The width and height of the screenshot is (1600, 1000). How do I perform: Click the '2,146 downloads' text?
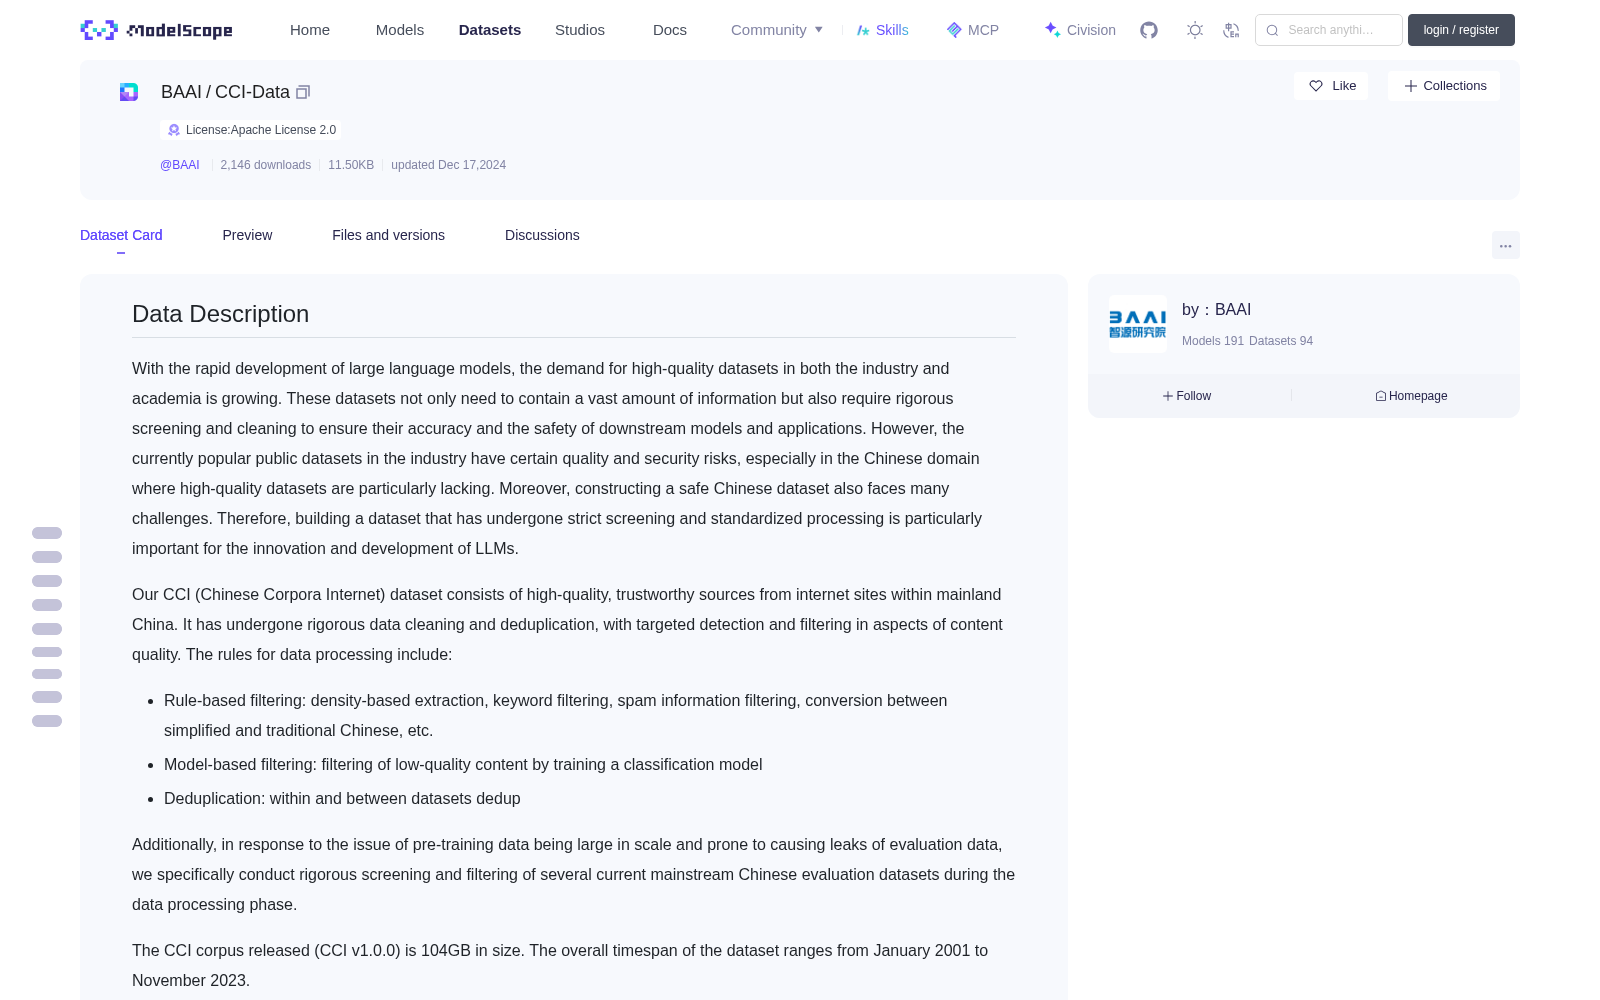[265, 165]
